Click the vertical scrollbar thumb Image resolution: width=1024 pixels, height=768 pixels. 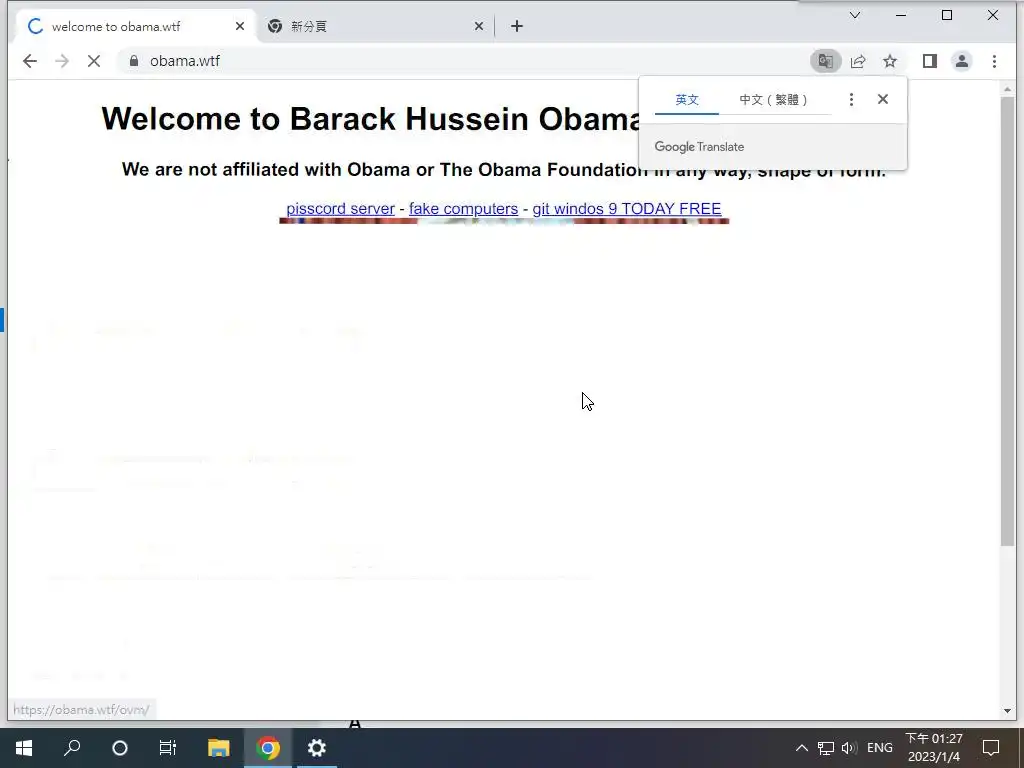(x=1007, y=320)
